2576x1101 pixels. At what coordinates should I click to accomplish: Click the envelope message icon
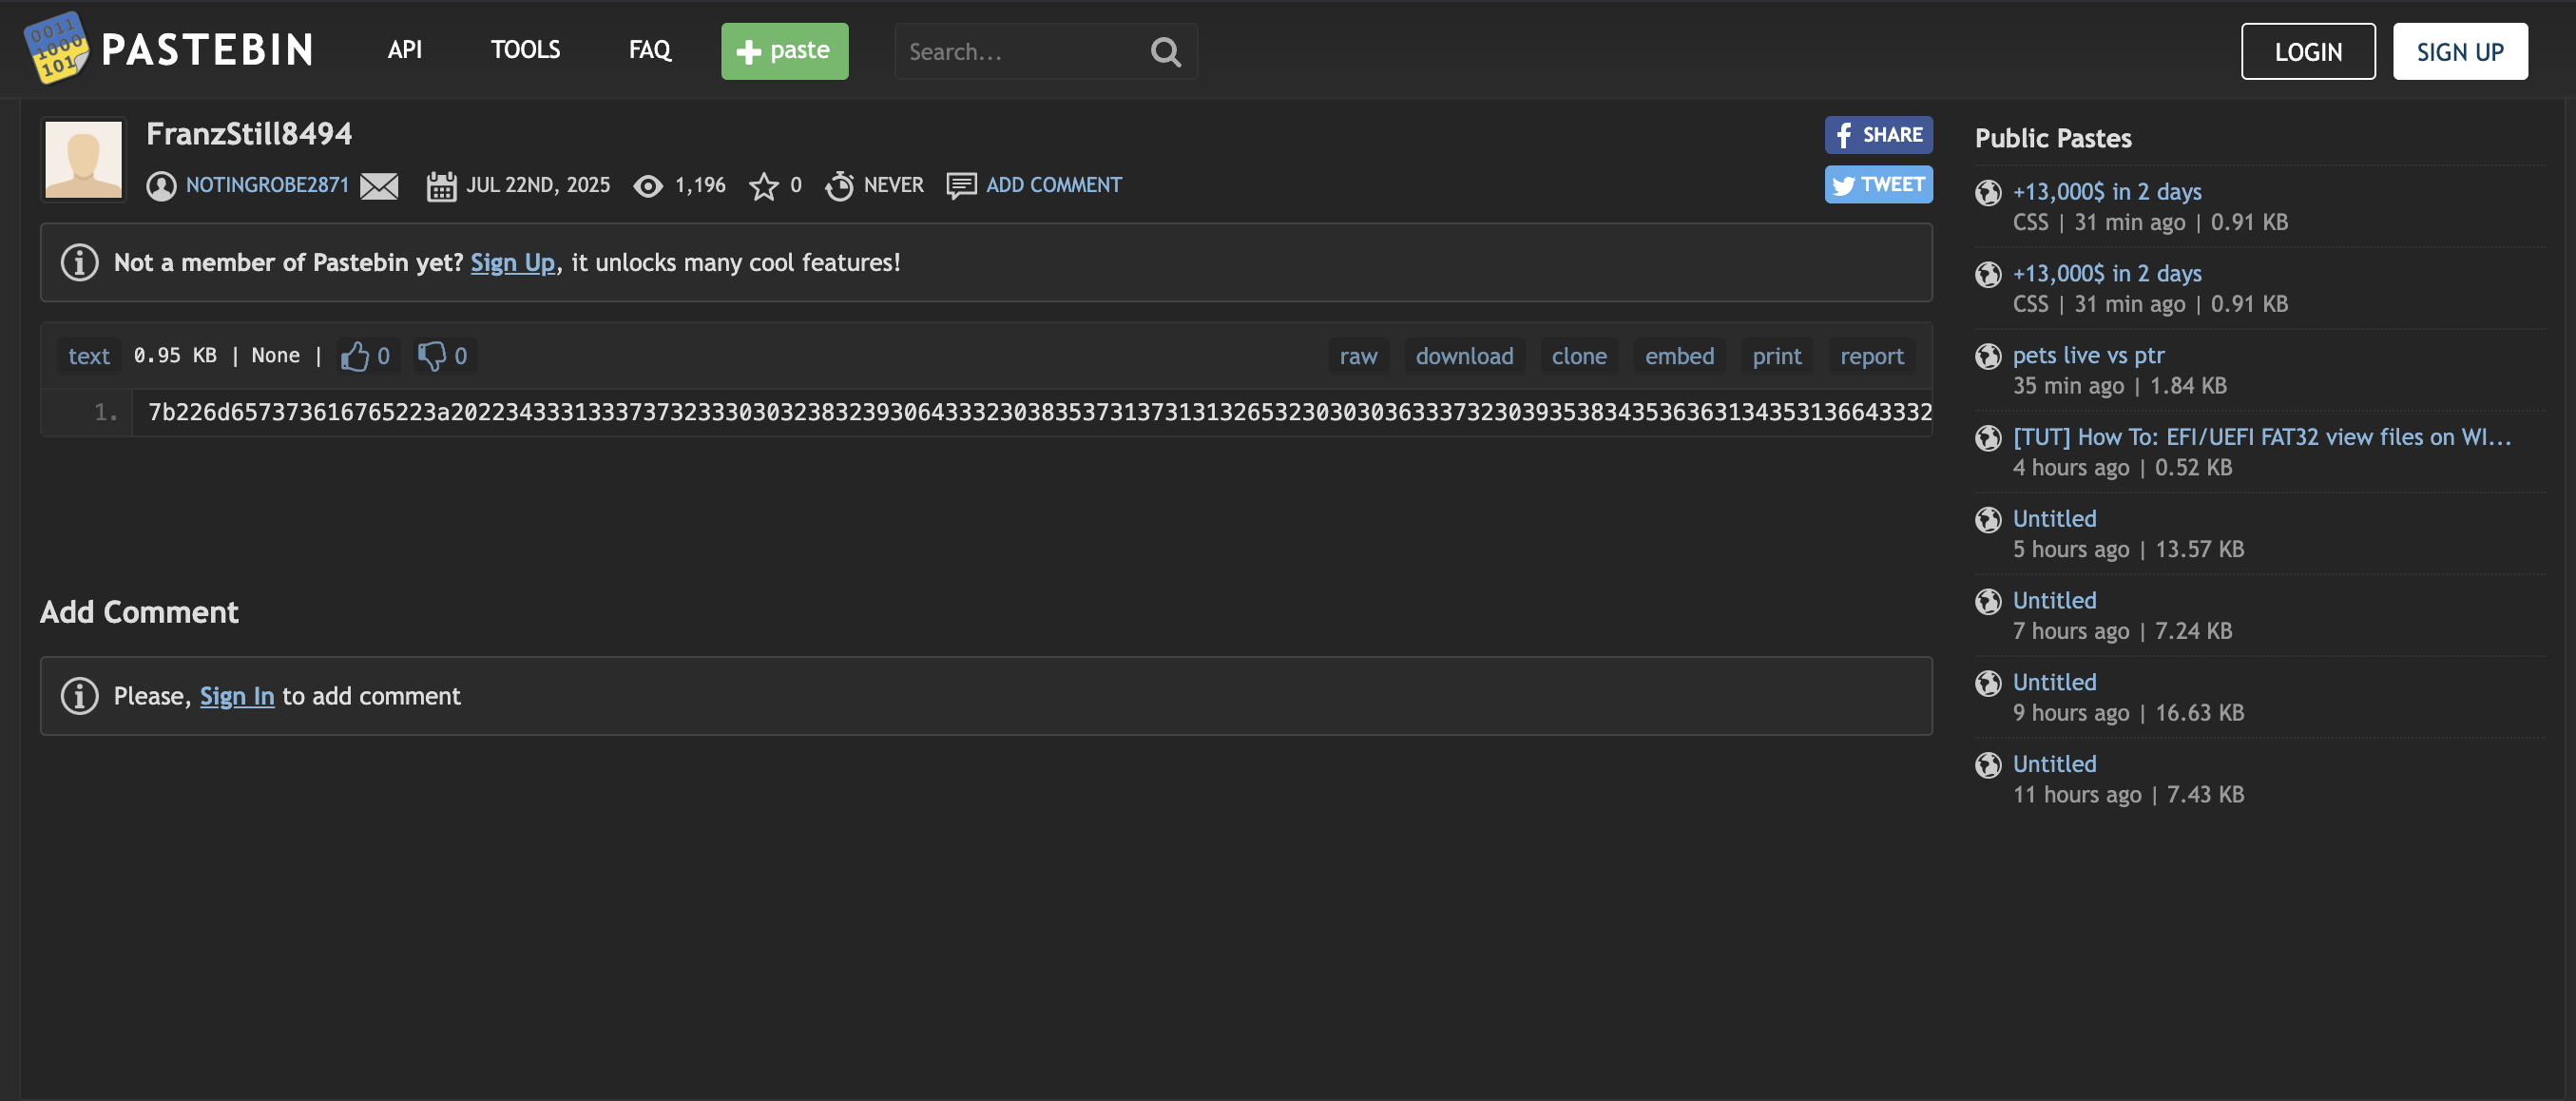click(379, 186)
